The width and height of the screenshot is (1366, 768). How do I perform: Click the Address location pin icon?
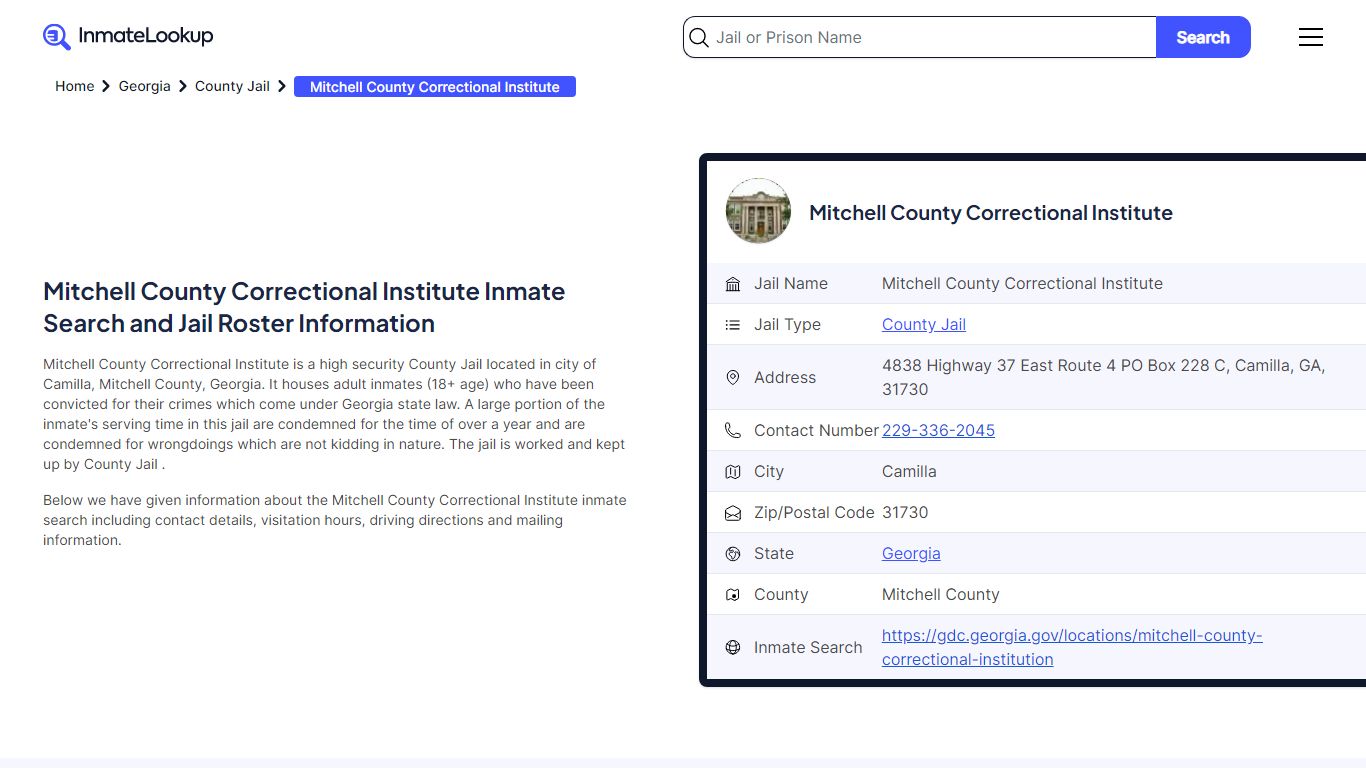coord(733,377)
